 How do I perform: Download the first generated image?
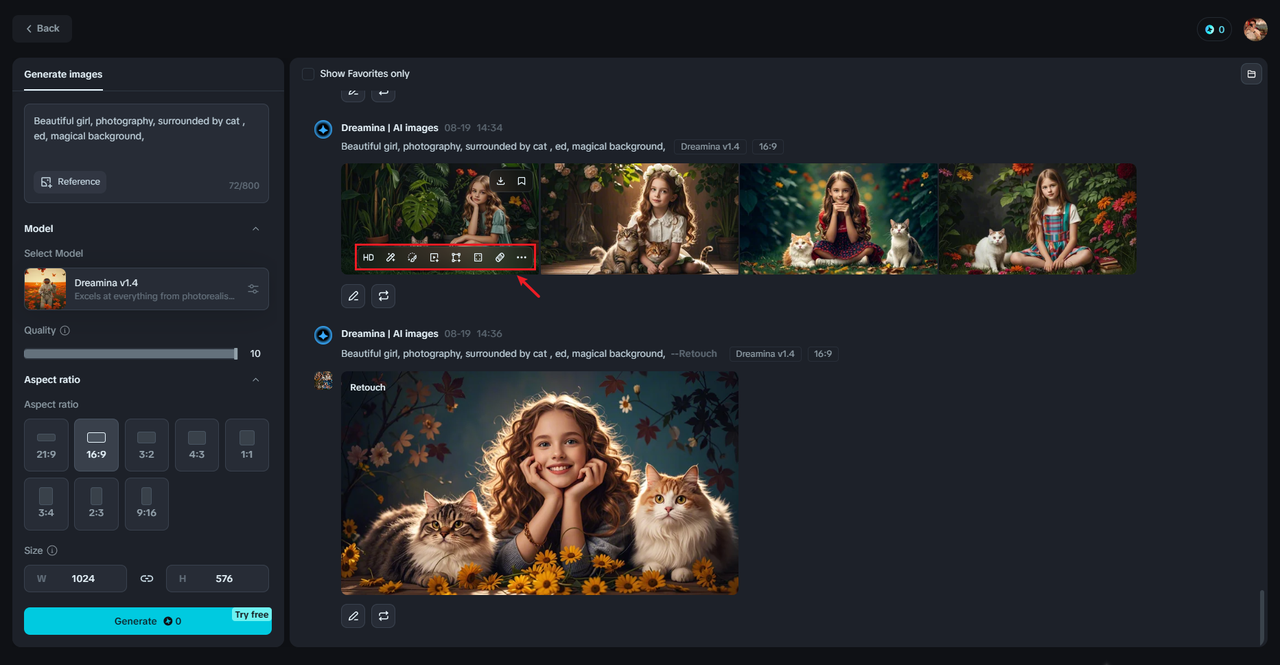click(501, 181)
